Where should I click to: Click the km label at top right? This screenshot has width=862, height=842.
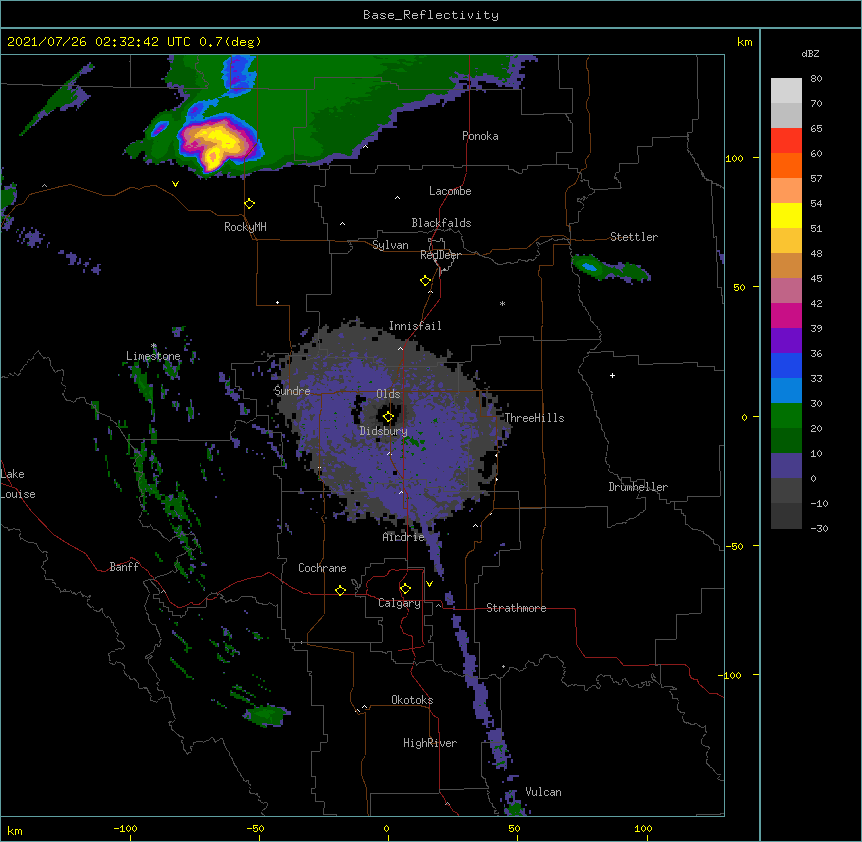point(745,42)
